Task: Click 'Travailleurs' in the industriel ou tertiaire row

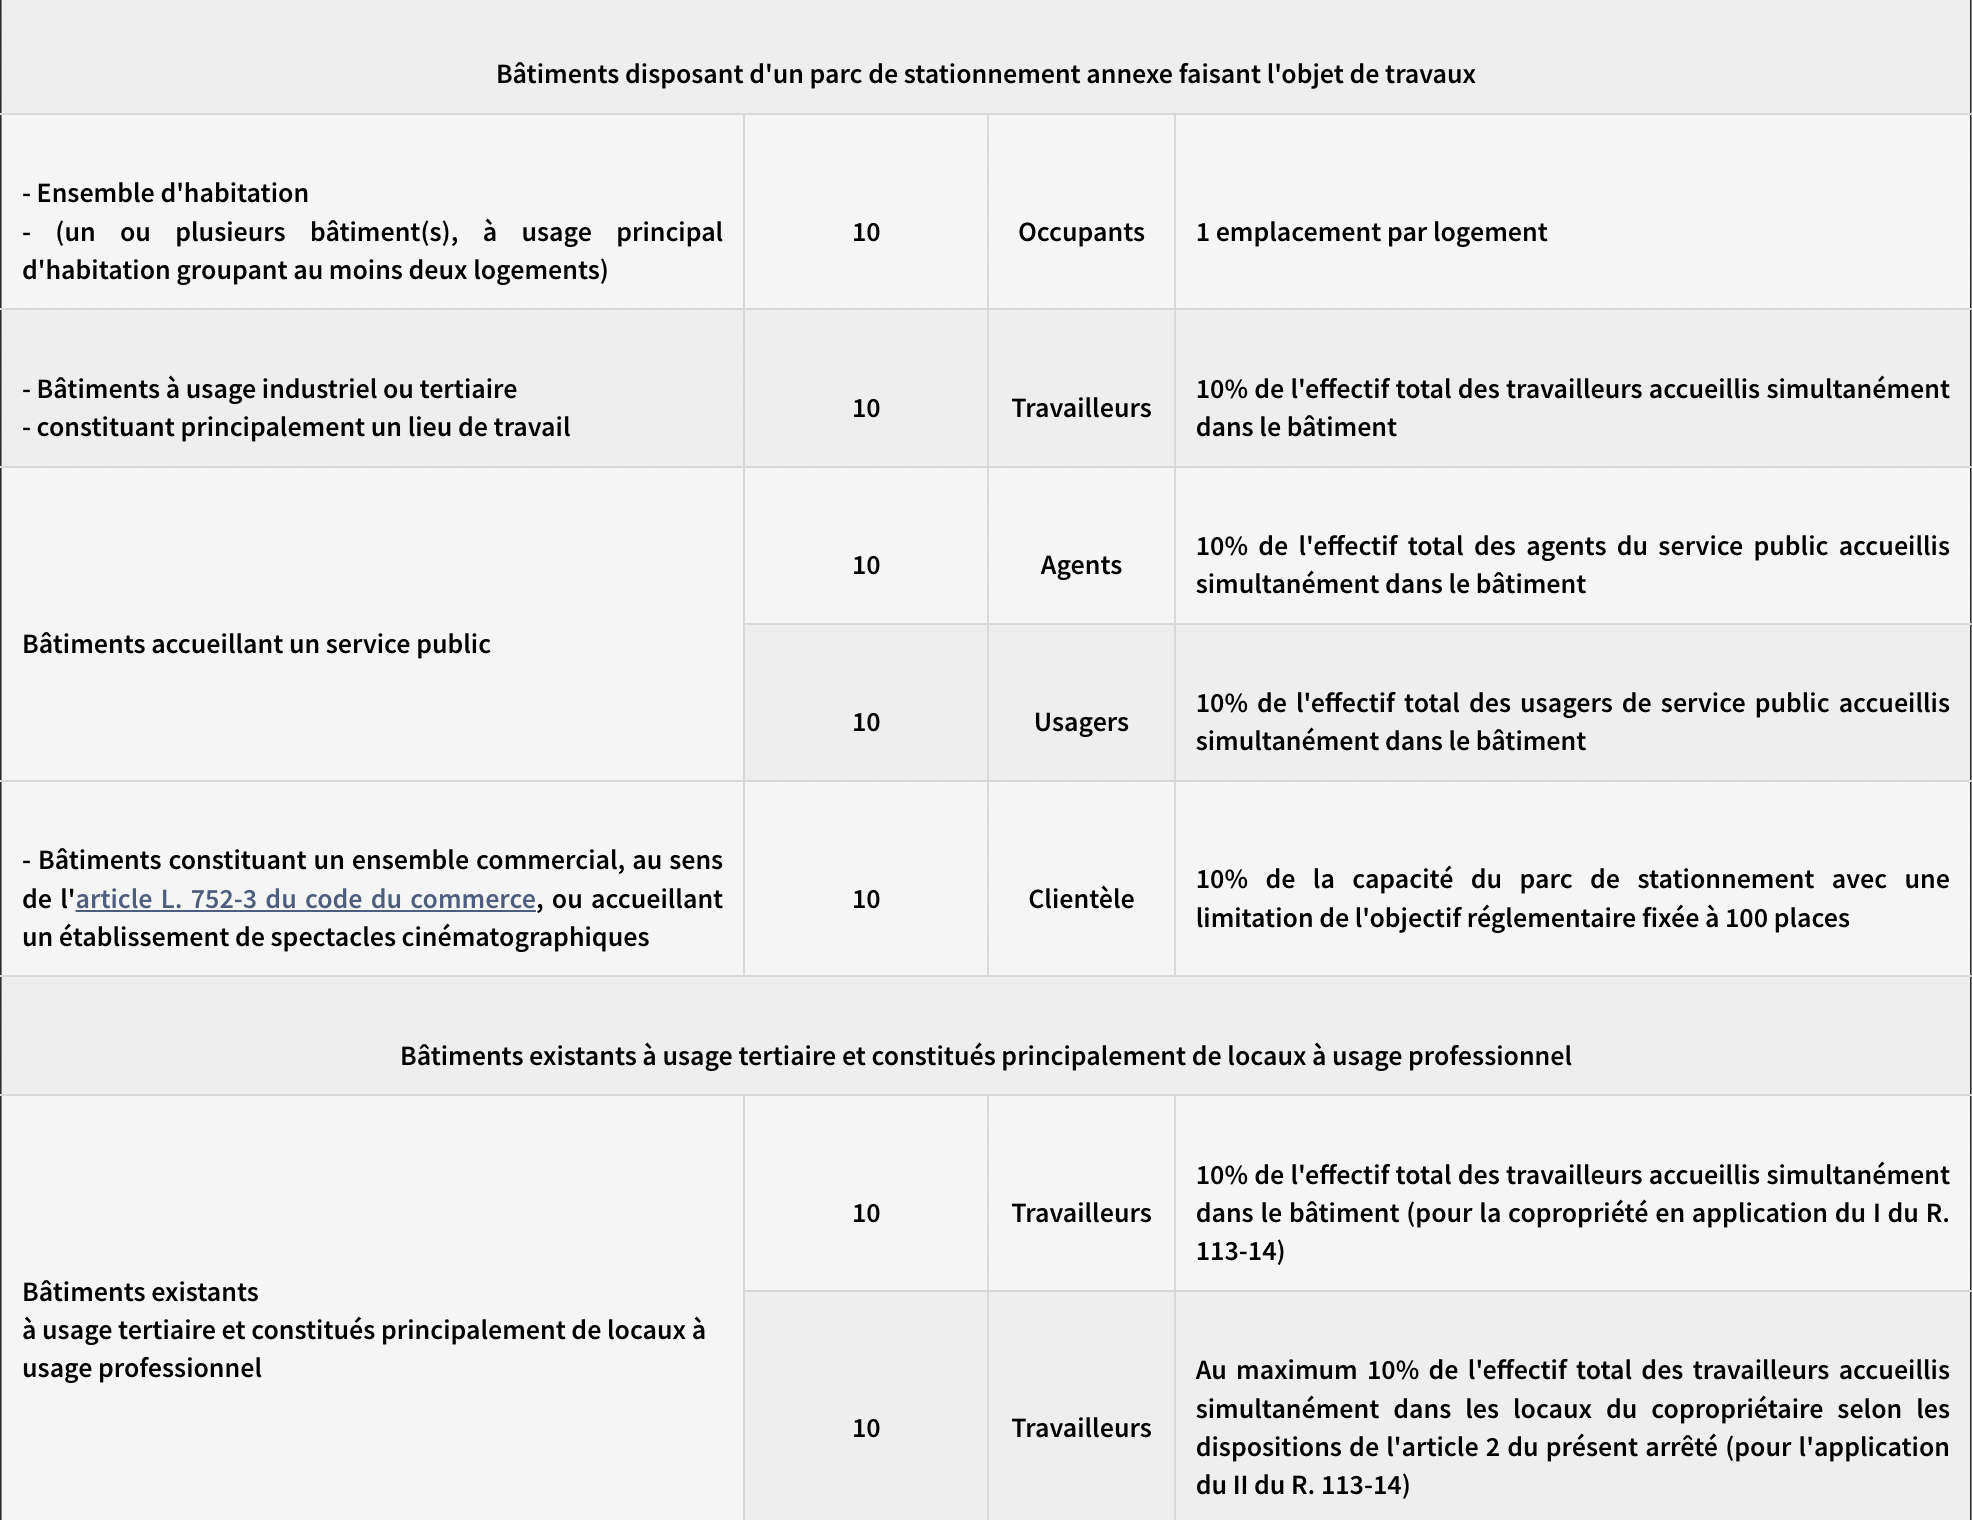Action: click(x=1081, y=408)
